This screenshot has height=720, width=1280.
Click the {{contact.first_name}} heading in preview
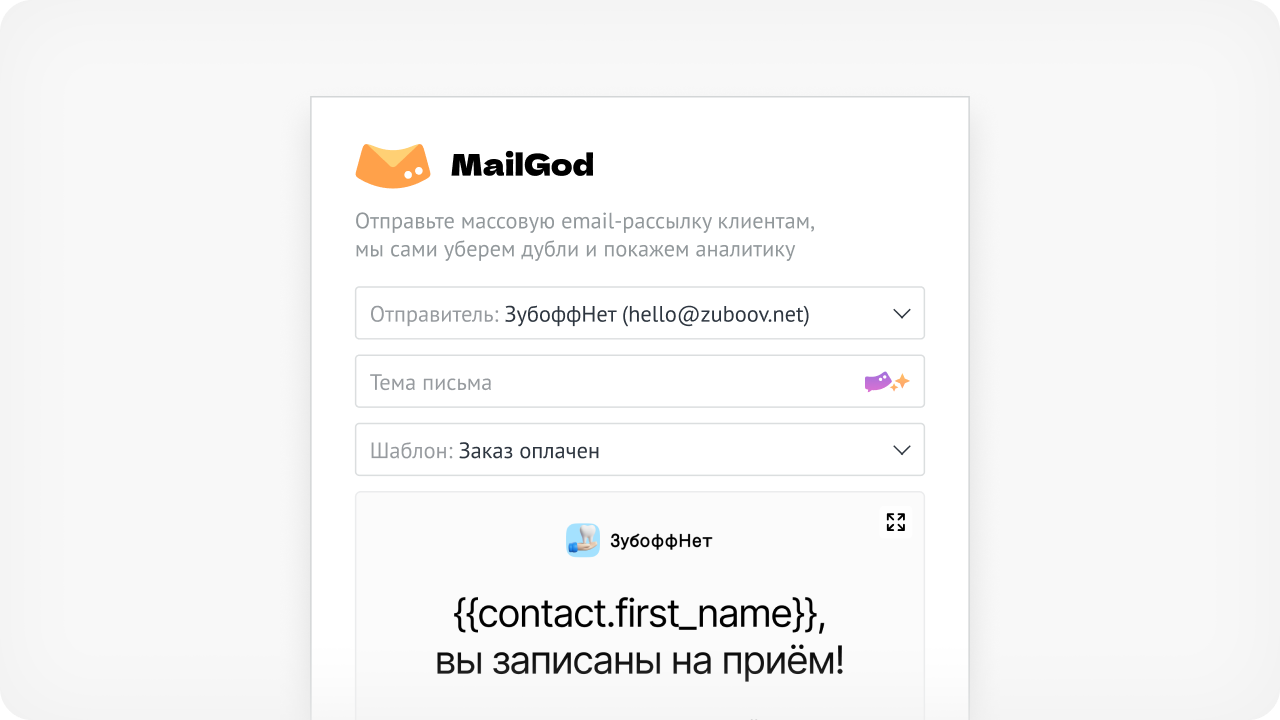(x=640, y=614)
